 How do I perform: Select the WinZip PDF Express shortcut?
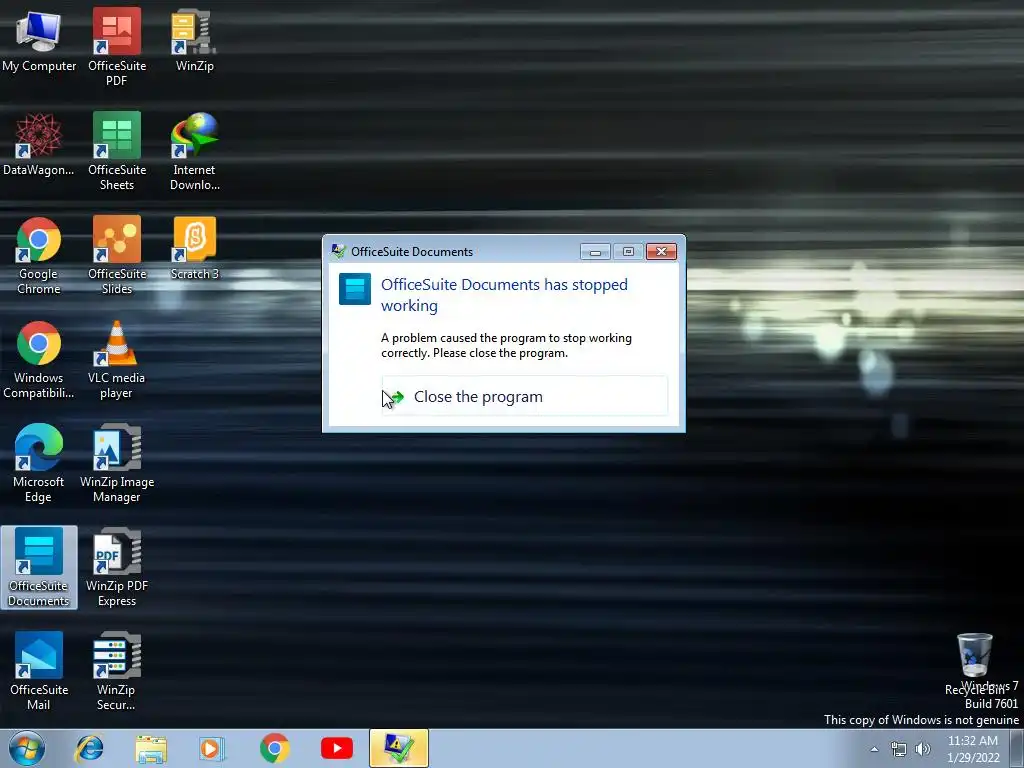point(117,567)
